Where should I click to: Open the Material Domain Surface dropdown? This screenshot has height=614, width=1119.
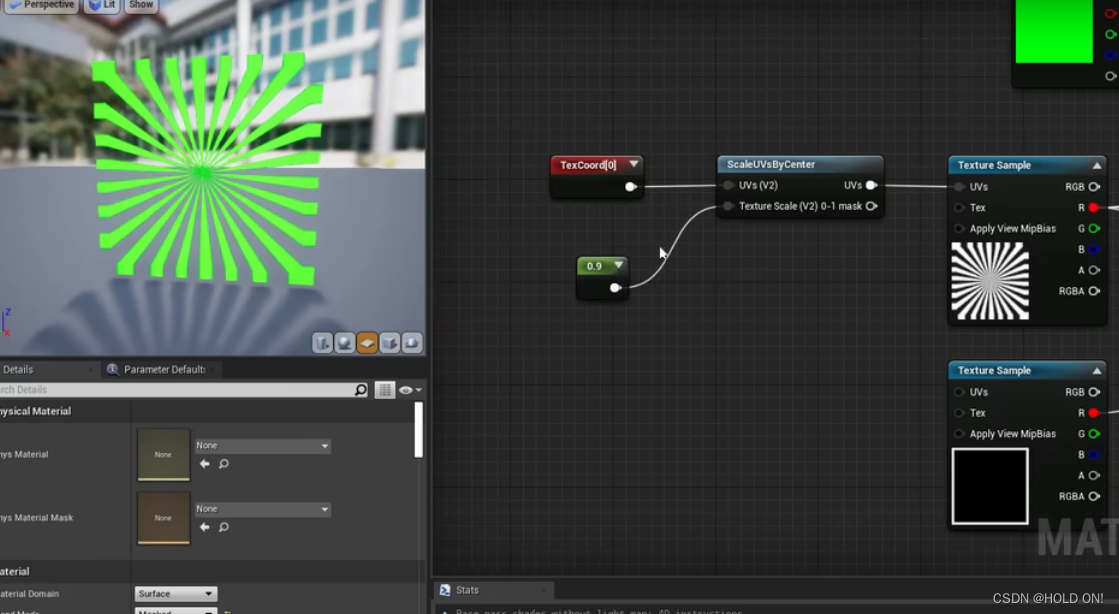[x=175, y=593]
